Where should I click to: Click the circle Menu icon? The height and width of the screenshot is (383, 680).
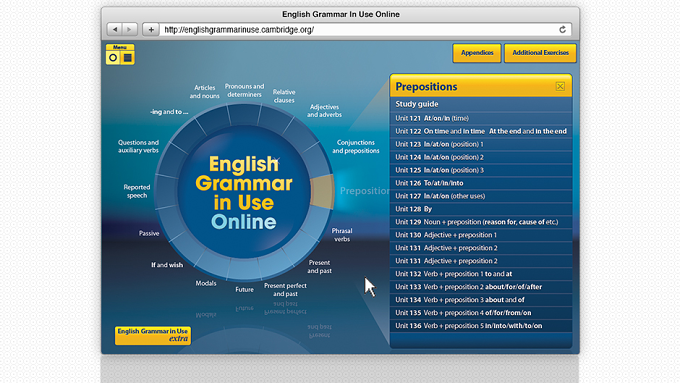(x=113, y=58)
